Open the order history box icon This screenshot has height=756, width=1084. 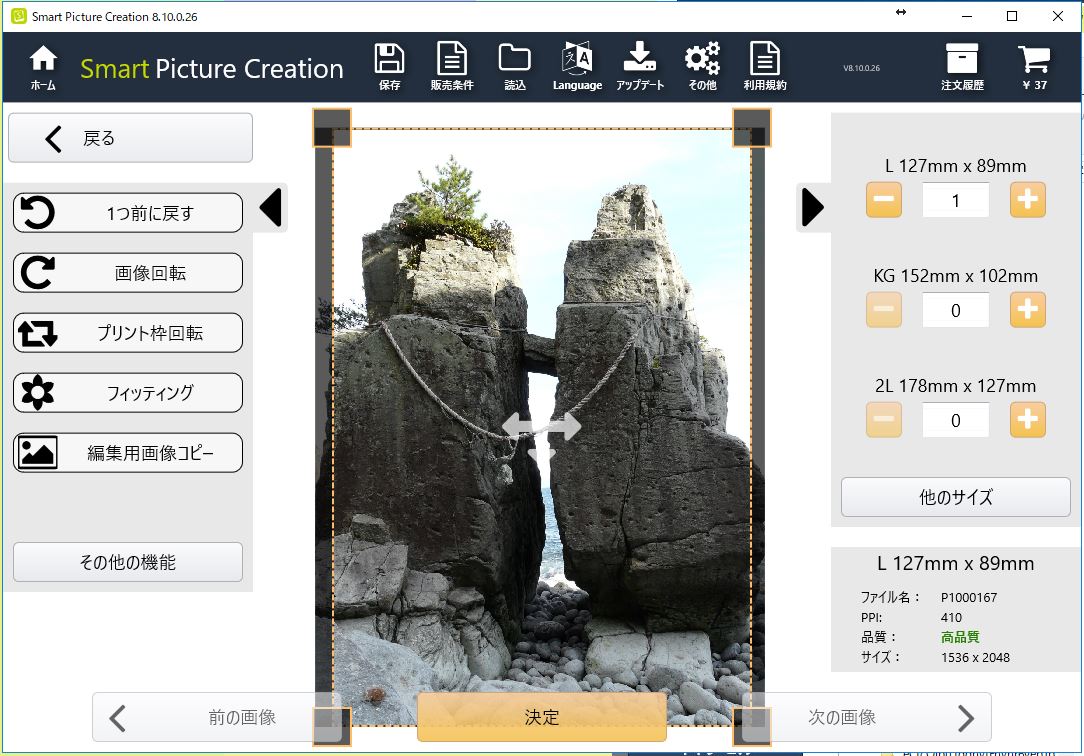[x=962, y=67]
